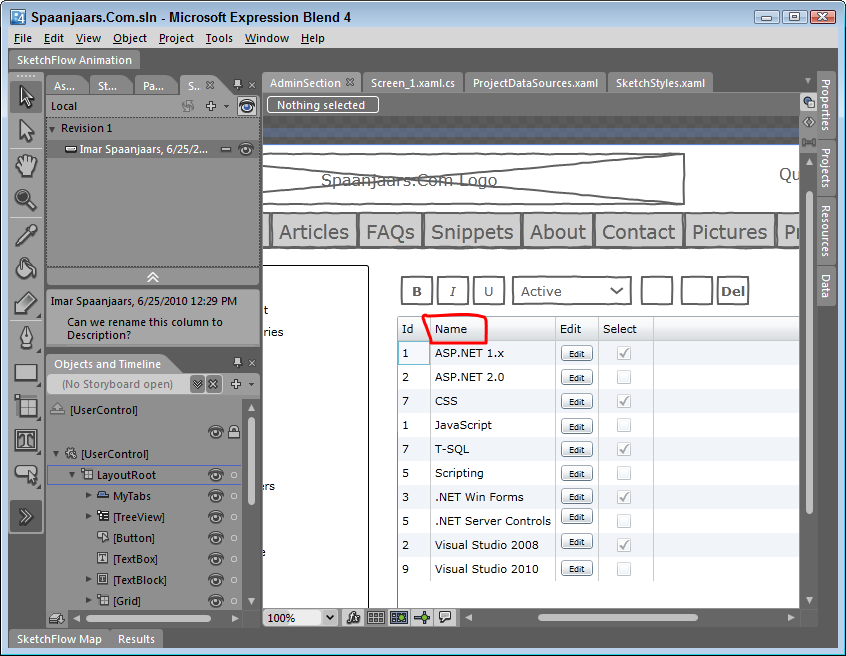Select the Eyedropper tool
Viewport: 846px width, 656px height.
[26, 235]
